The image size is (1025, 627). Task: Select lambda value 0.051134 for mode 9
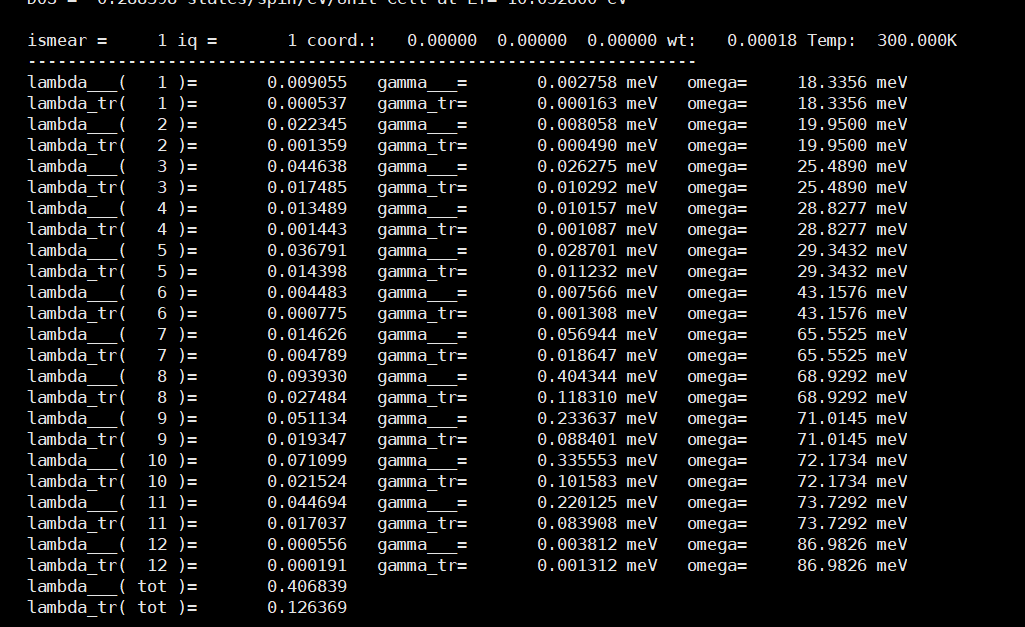click(307, 419)
